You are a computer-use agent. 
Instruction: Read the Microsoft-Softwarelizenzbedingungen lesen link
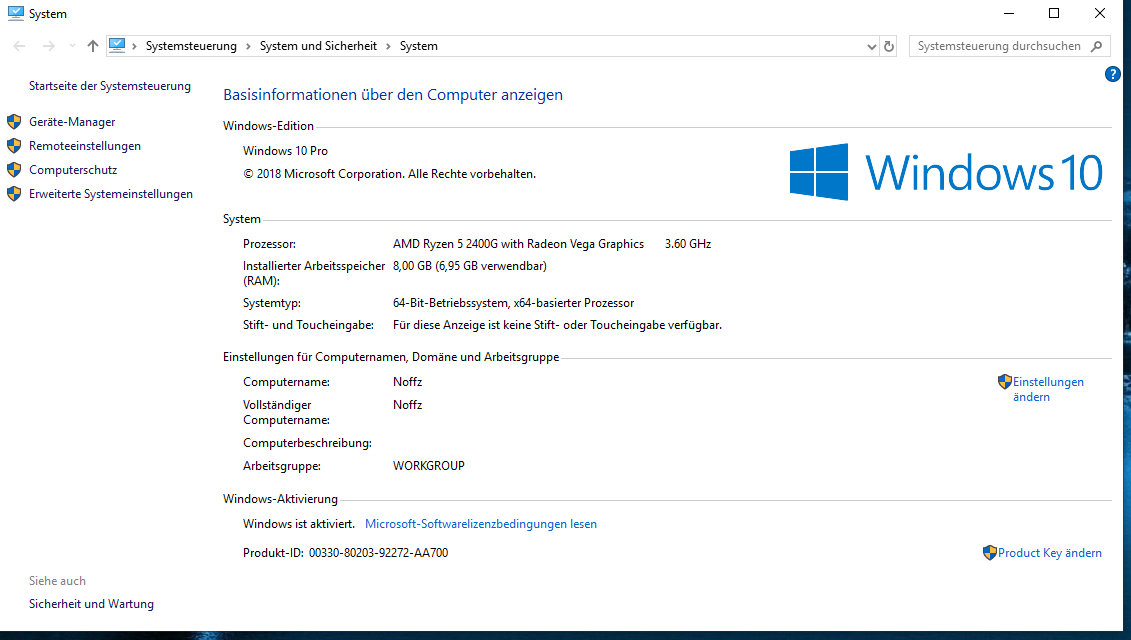click(x=480, y=524)
